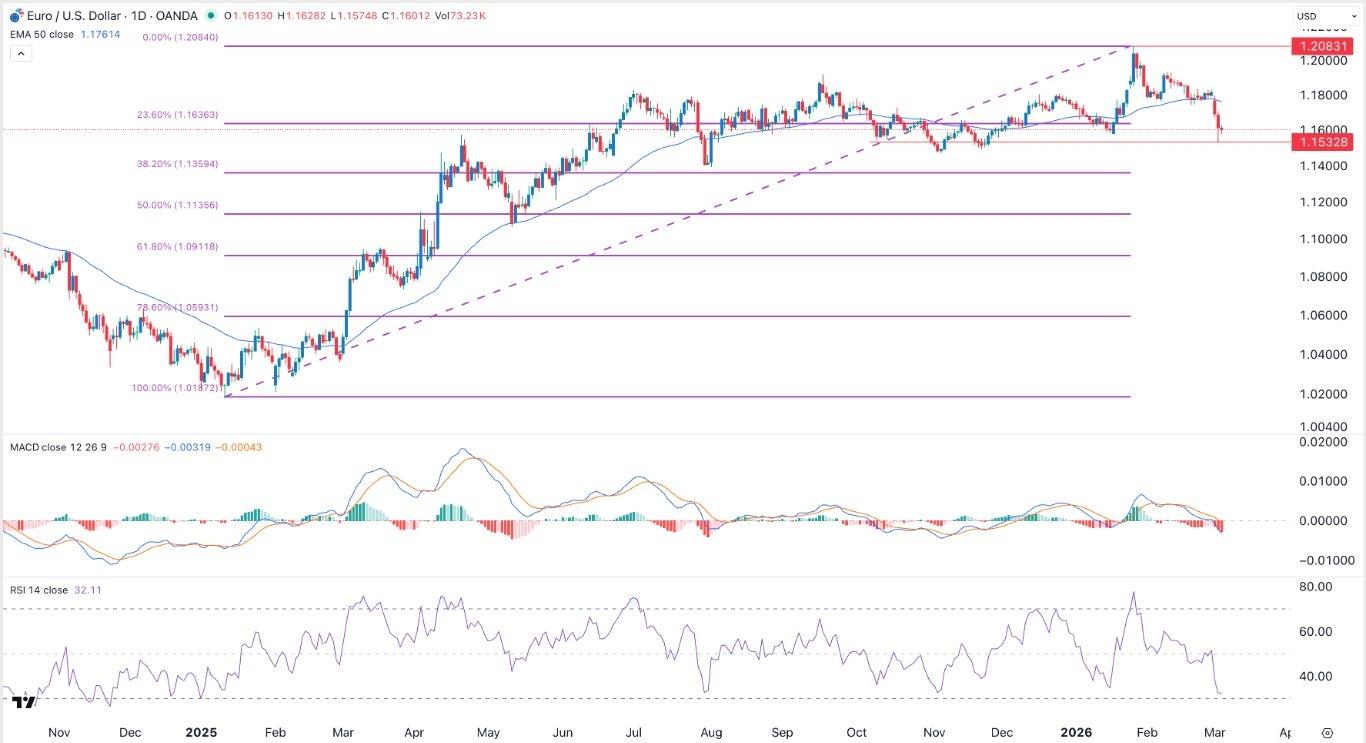Click the red 1.15328 price label

coord(1322,142)
